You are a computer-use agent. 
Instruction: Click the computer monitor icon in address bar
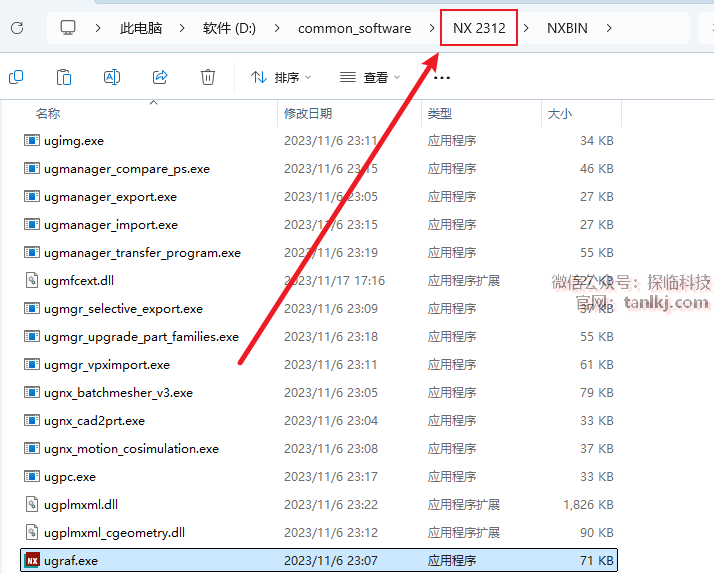[68, 28]
